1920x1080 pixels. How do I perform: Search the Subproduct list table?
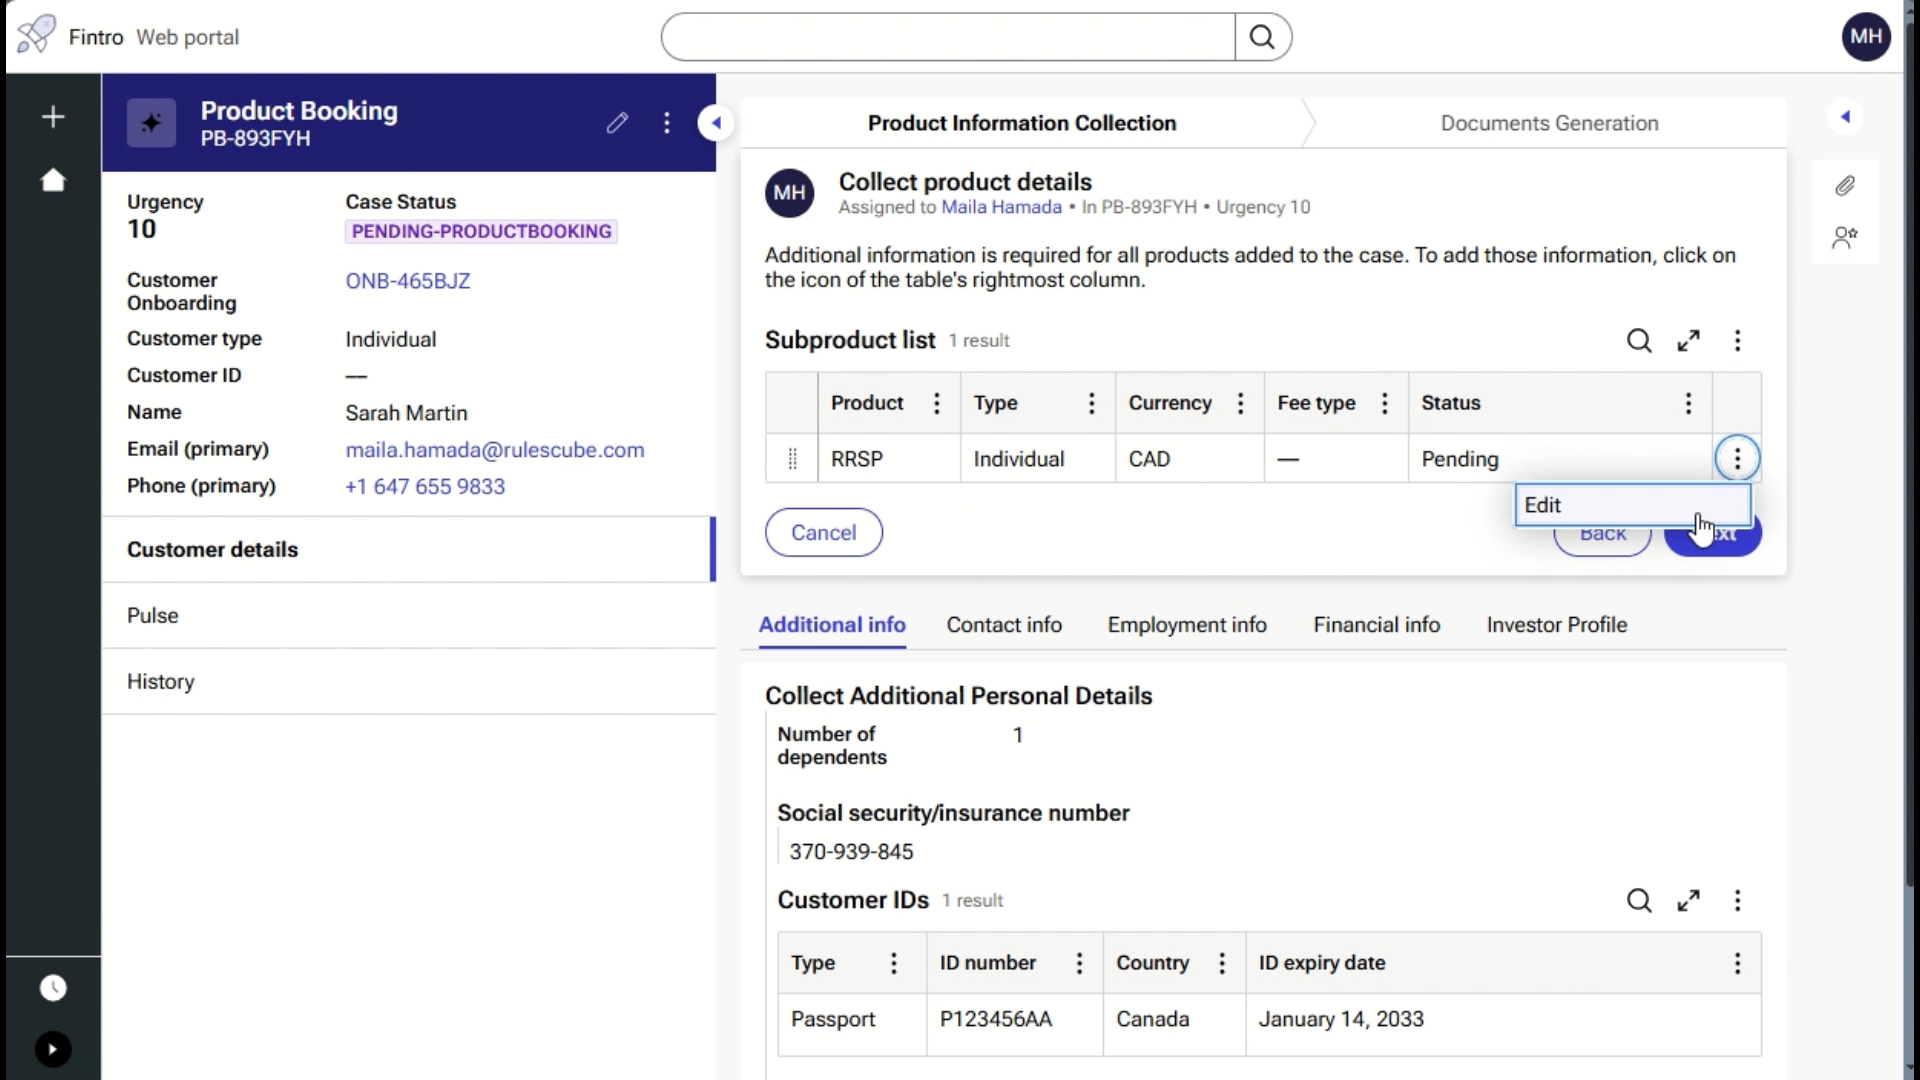click(x=1639, y=341)
